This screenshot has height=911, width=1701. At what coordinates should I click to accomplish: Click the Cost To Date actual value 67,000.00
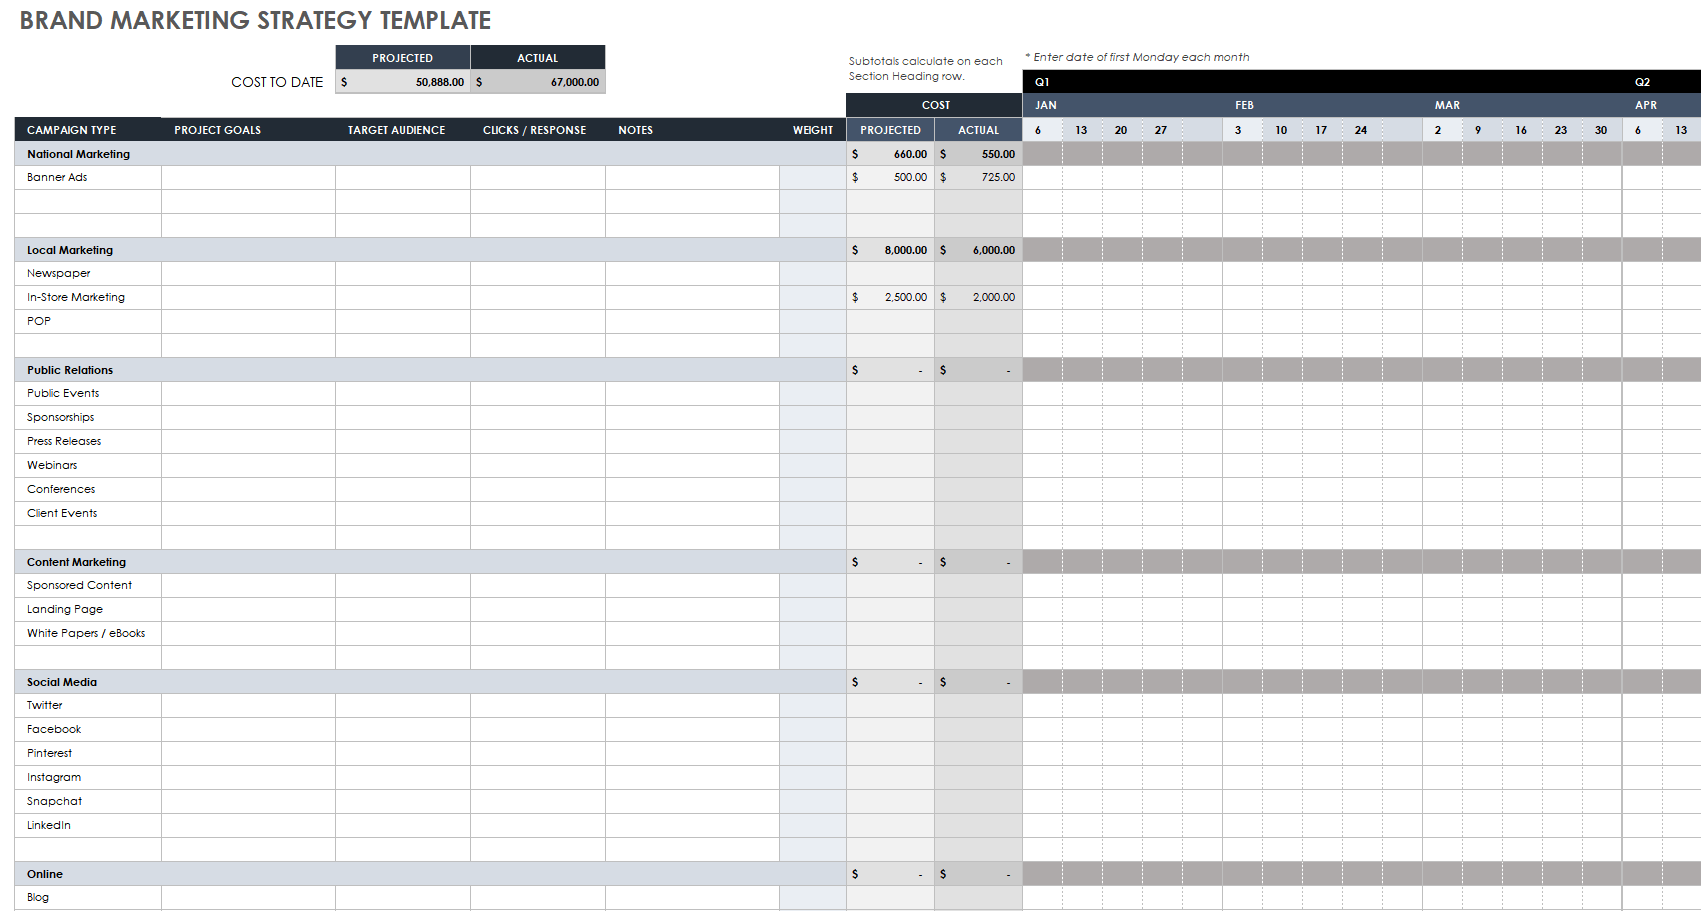click(x=538, y=82)
